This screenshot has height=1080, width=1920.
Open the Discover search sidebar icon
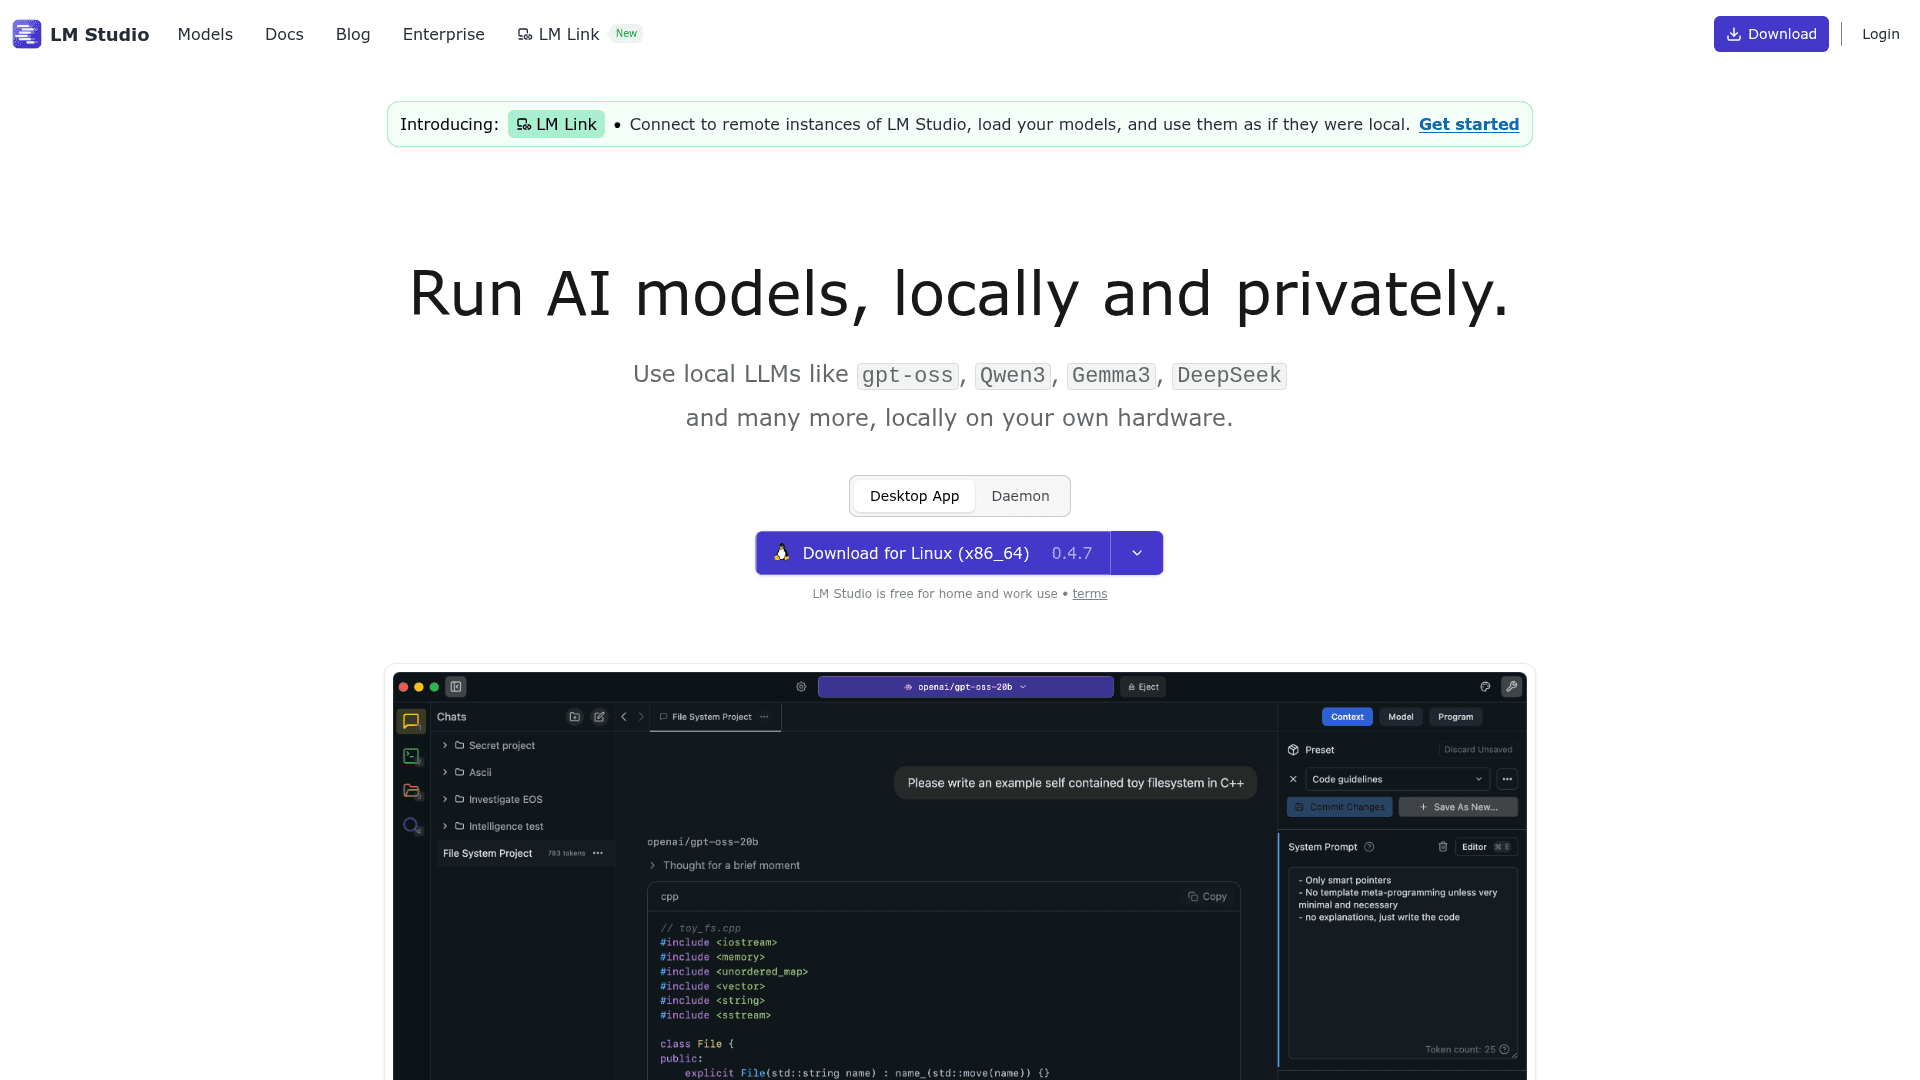click(x=411, y=826)
